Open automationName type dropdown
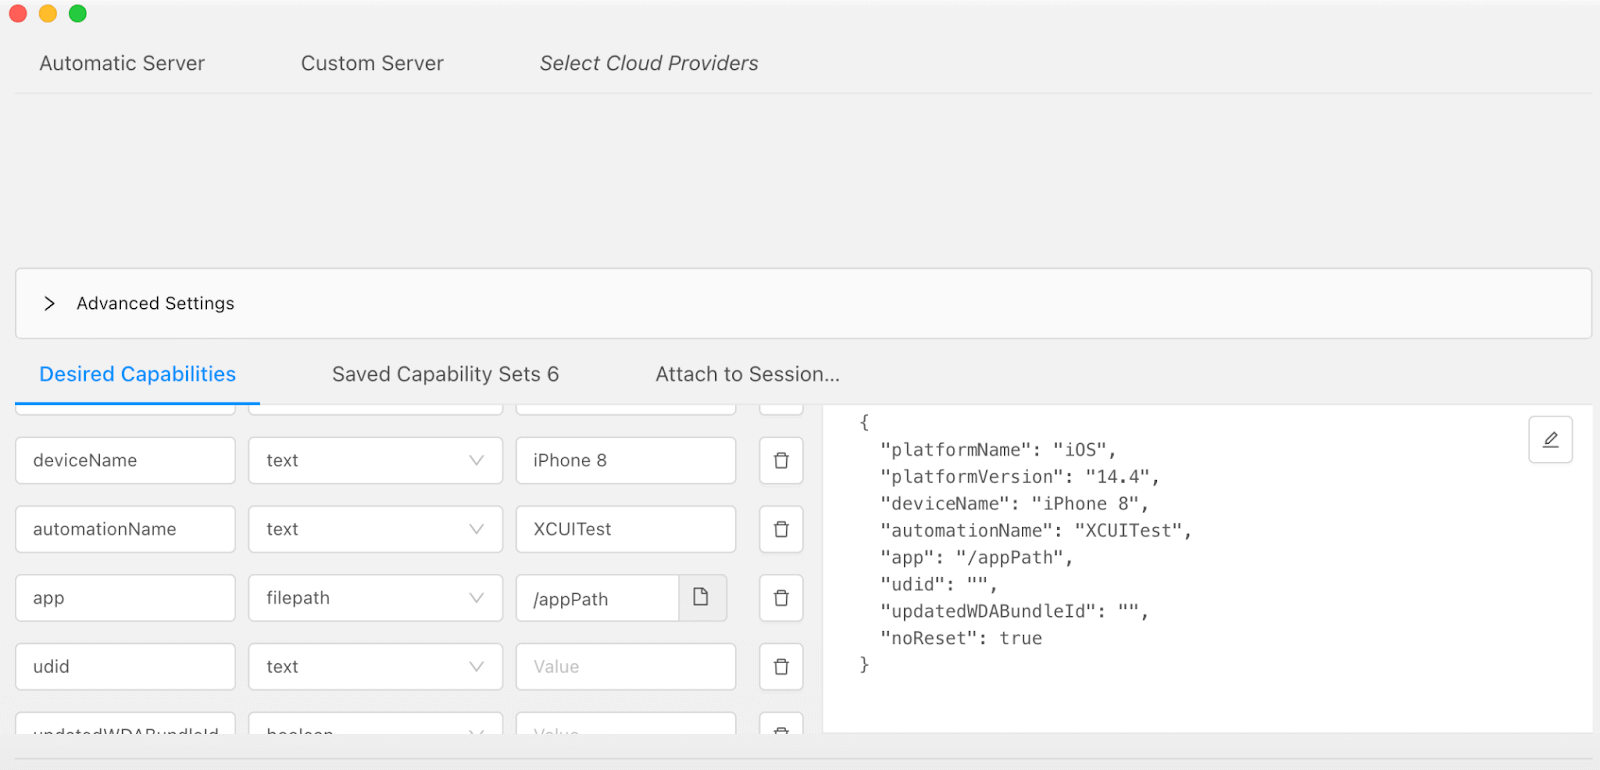The image size is (1600, 770). 375,529
